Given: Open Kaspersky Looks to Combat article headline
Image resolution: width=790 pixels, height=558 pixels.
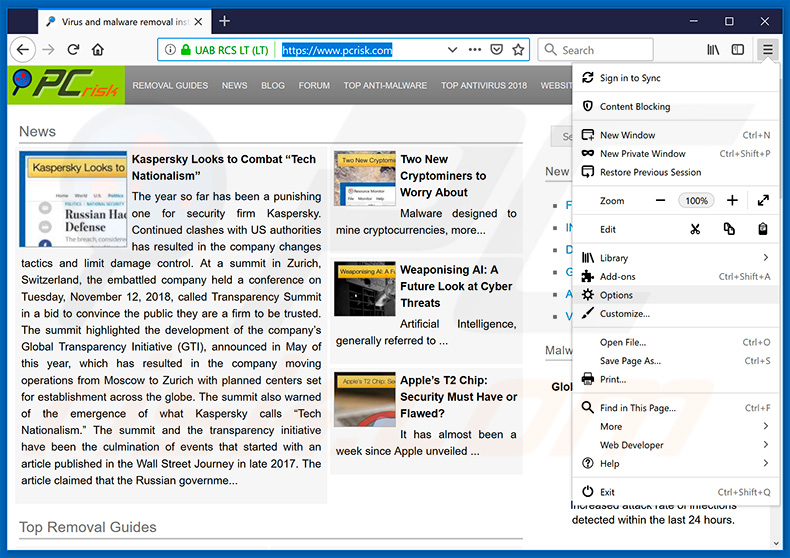Looking at the screenshot, I should click(224, 167).
